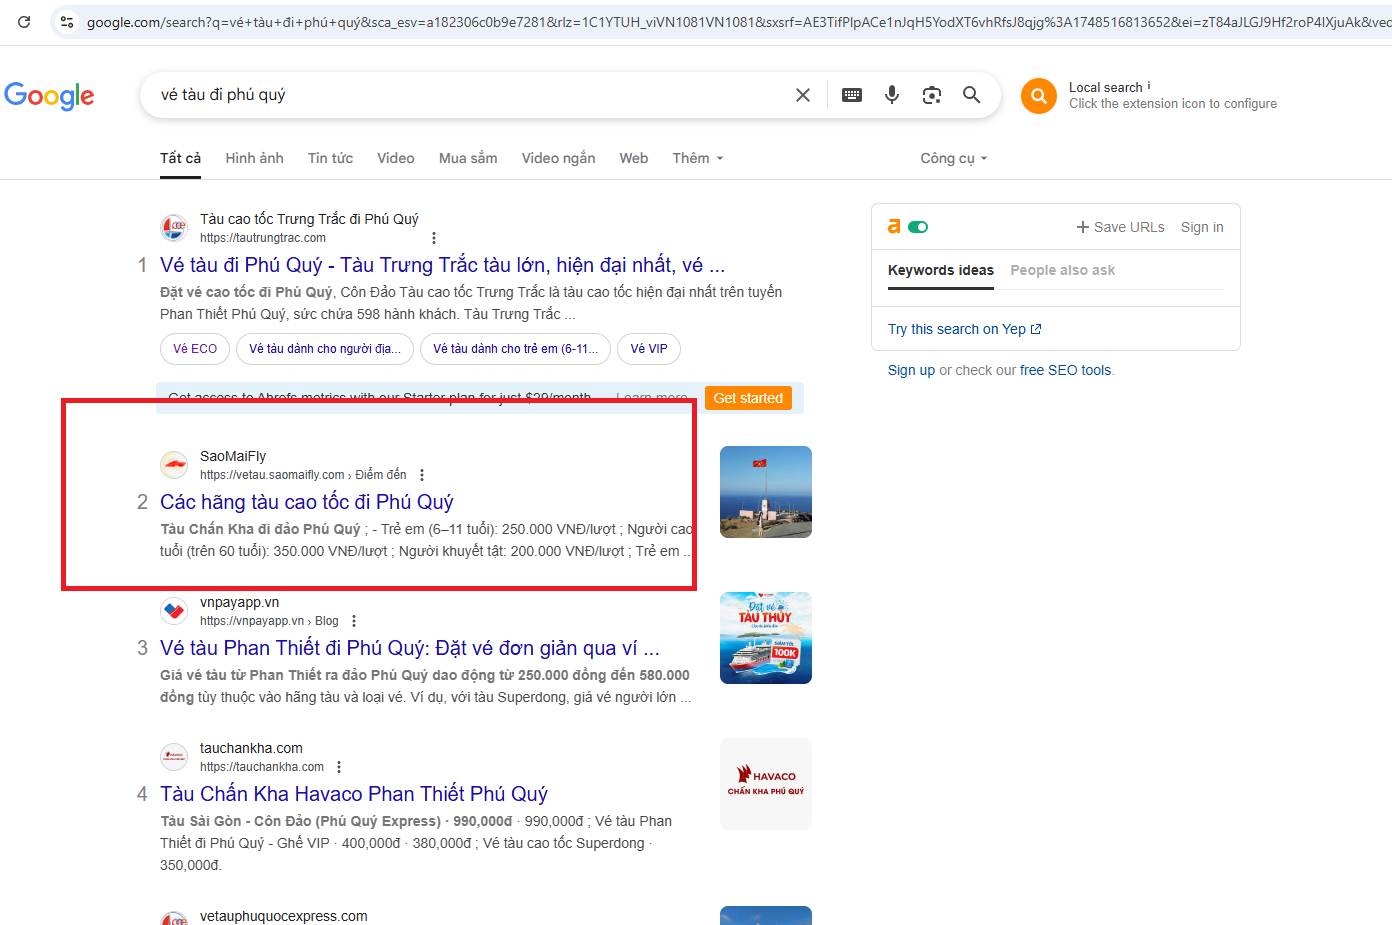Open Try this search on Yep link
This screenshot has width=1392, height=925.
click(965, 329)
